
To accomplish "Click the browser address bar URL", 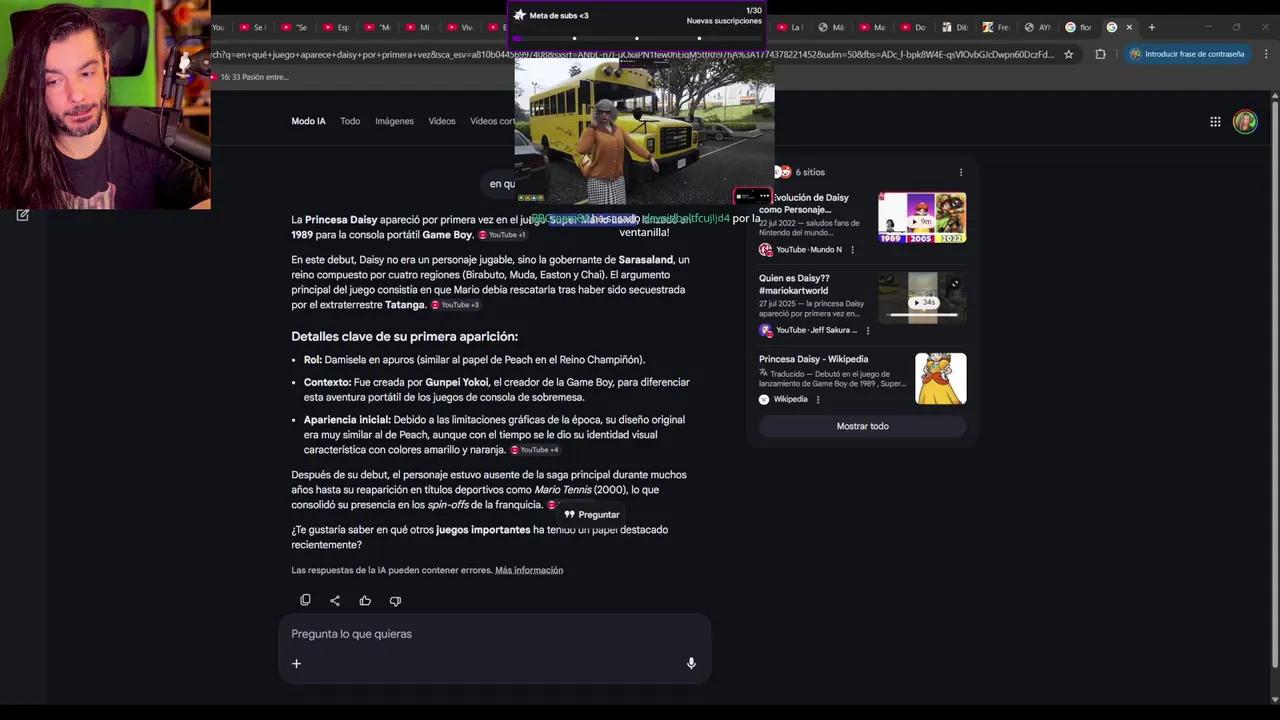I will 630,54.
